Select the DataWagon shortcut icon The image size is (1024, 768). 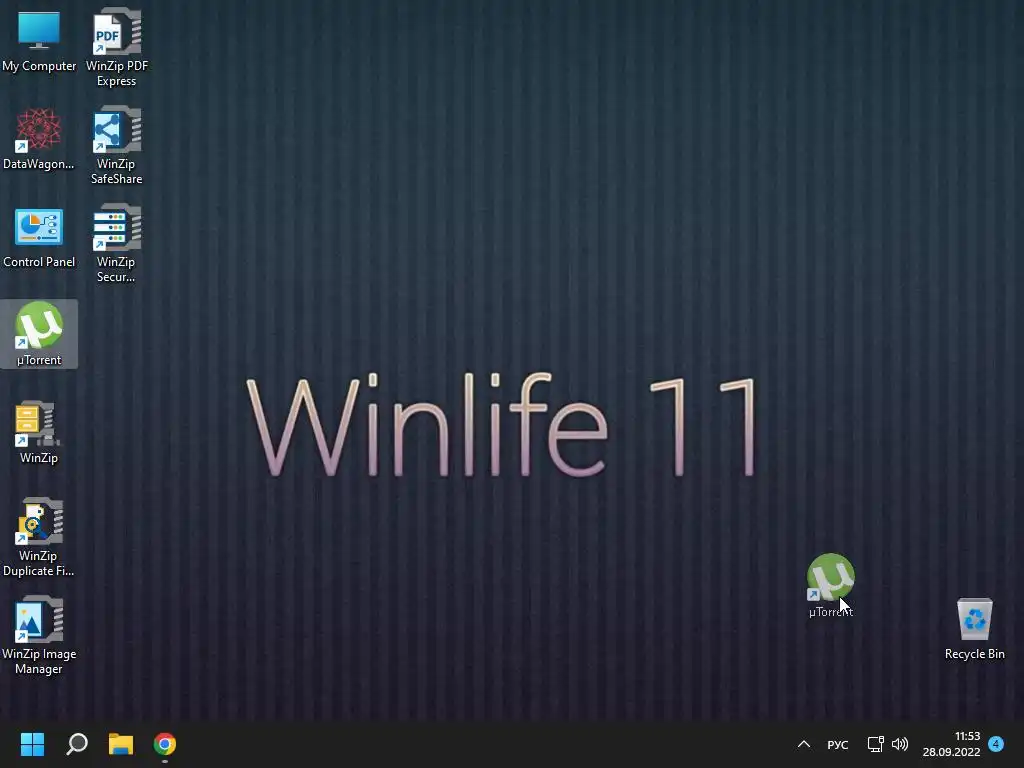(39, 138)
